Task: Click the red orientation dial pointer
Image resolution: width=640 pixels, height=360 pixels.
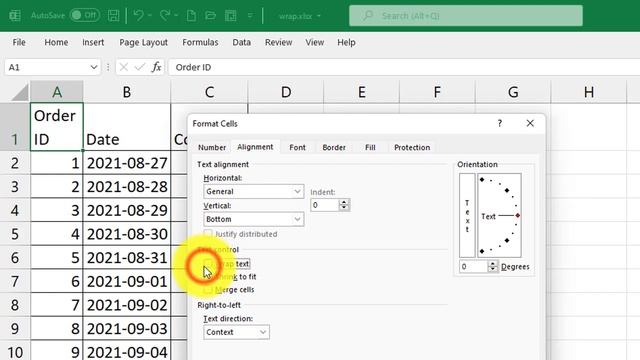Action: point(518,215)
